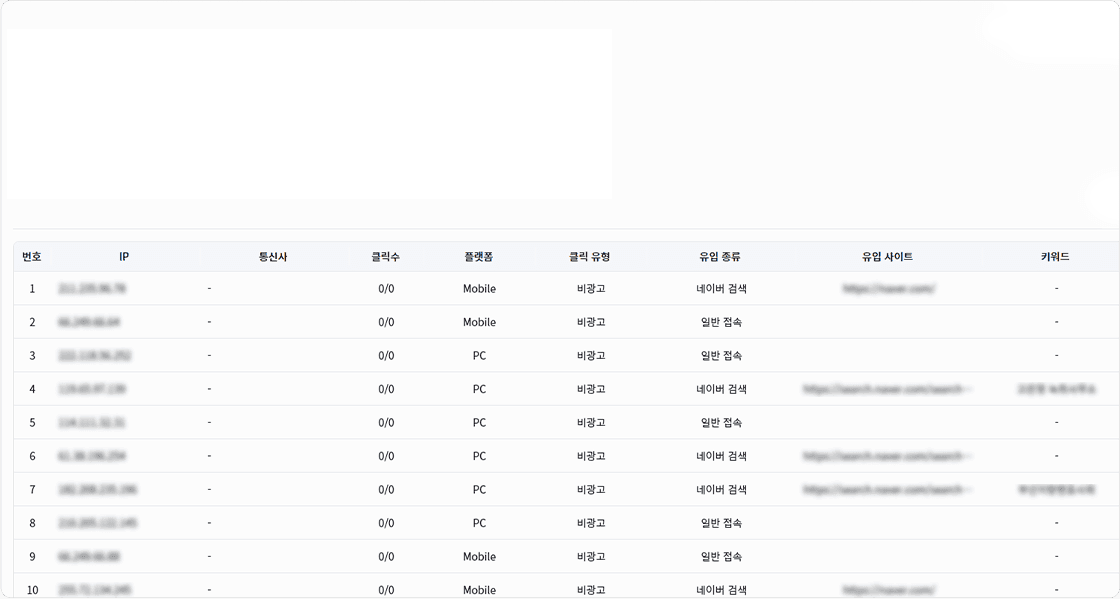Screen dimensions: 1120x599
Task: Select the 플랫폼 column header
Action: tap(479, 257)
